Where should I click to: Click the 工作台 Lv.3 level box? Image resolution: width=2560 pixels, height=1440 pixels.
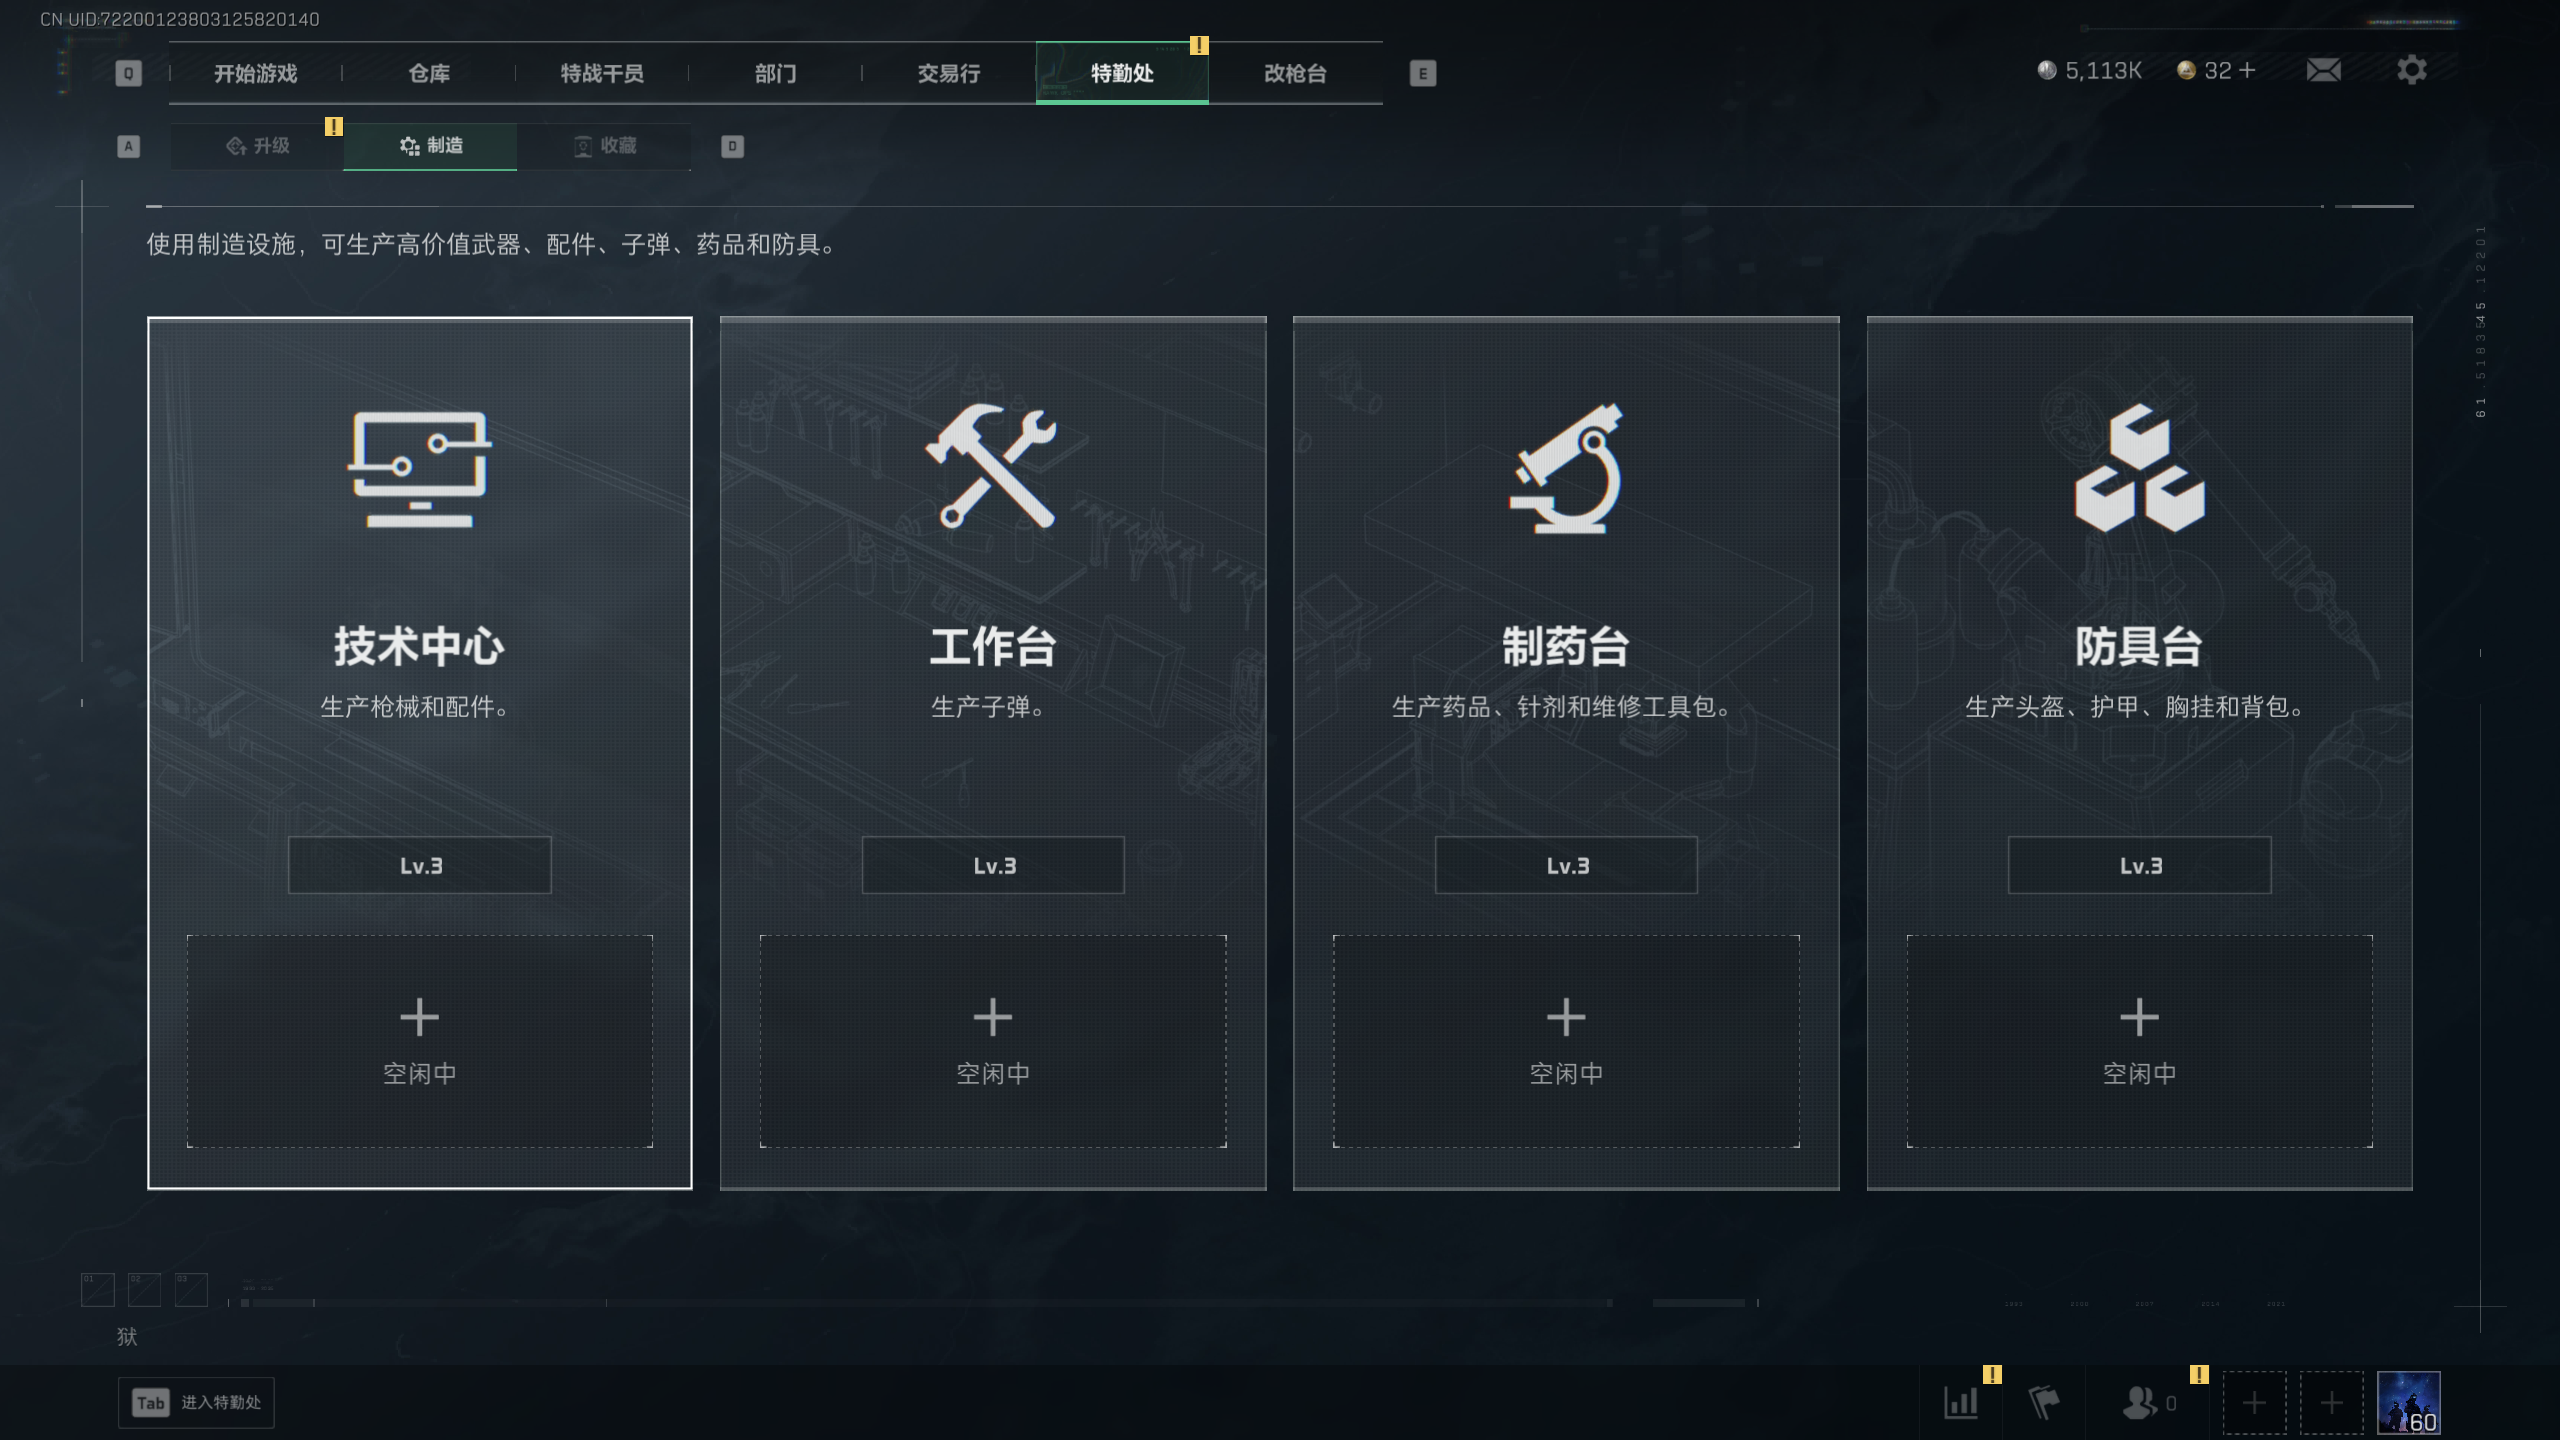[993, 865]
